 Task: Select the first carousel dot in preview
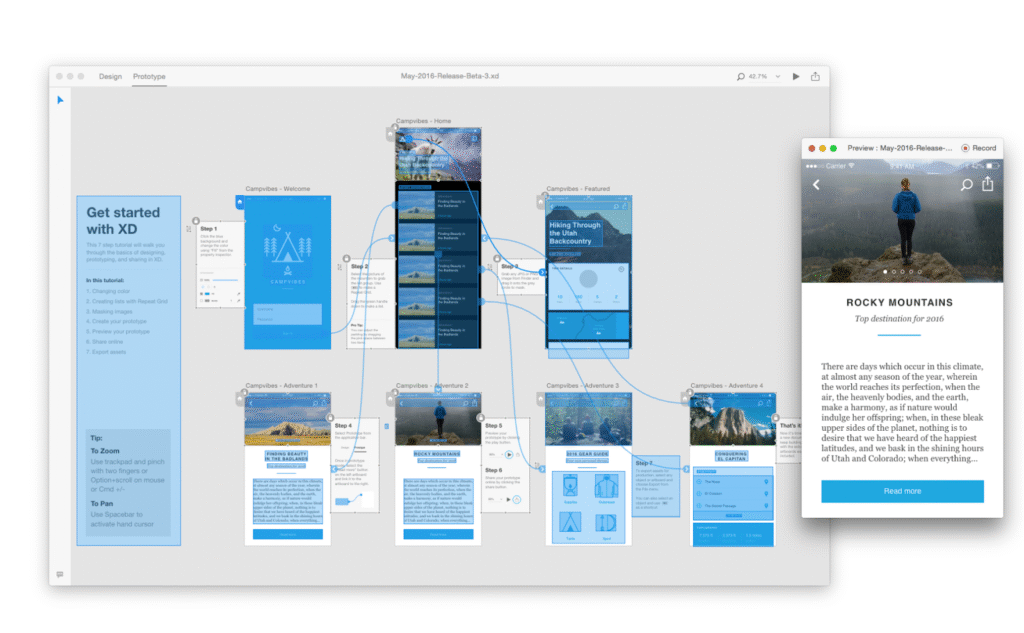(x=884, y=271)
